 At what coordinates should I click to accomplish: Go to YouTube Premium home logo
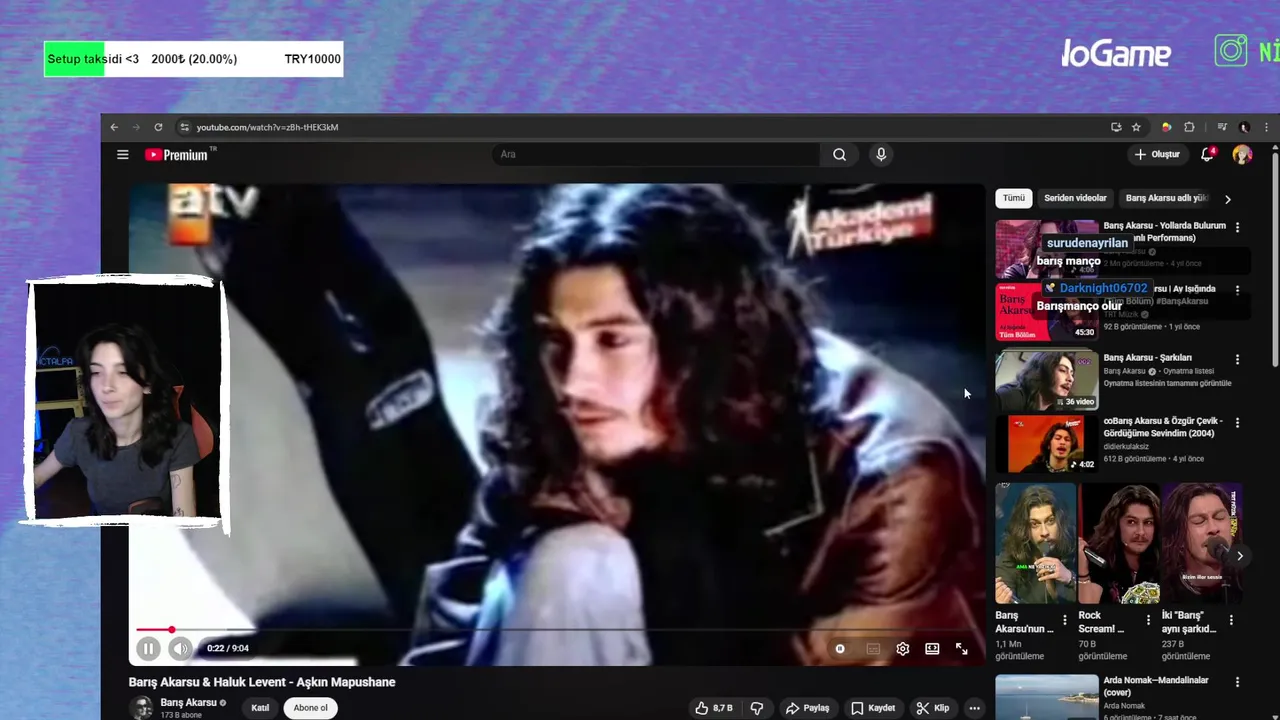pos(177,154)
